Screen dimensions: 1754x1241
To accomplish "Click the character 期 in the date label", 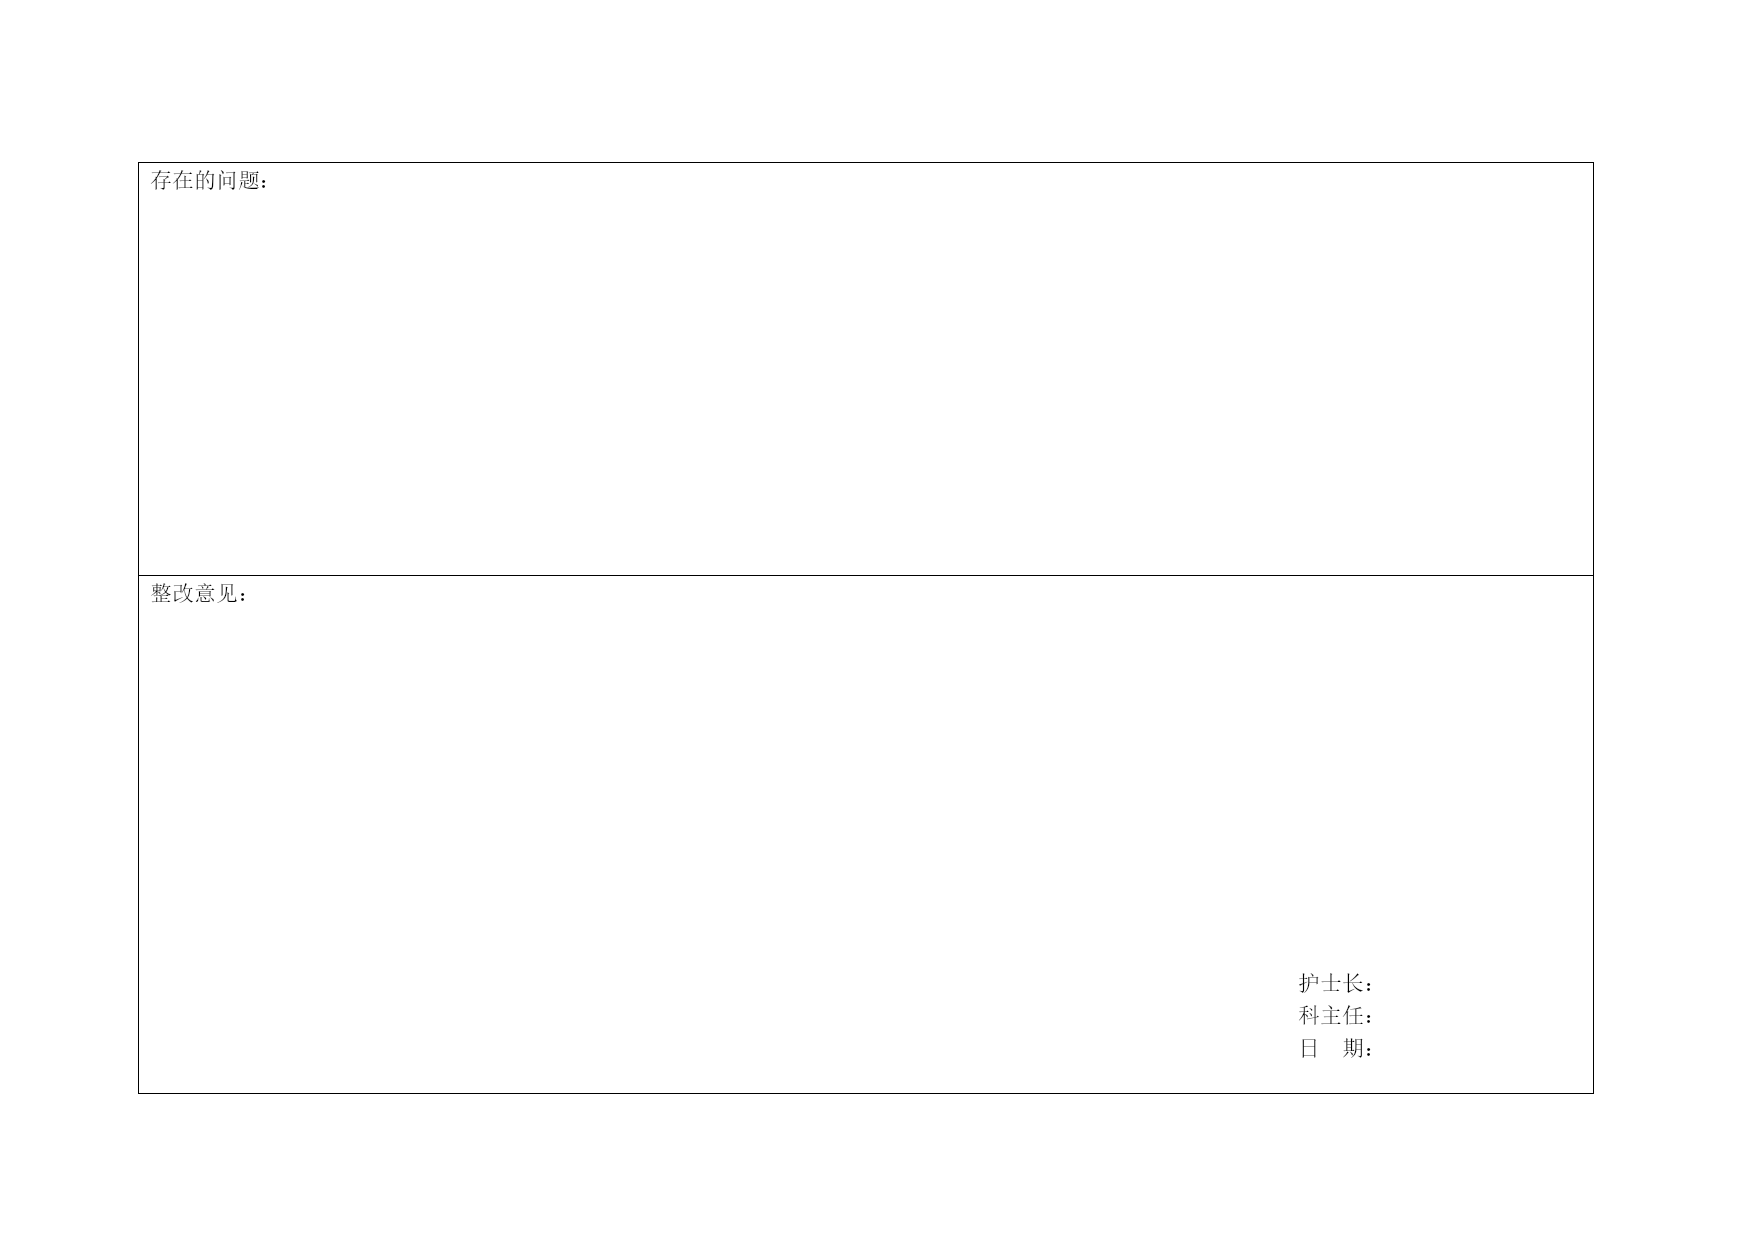I will point(1354,1048).
